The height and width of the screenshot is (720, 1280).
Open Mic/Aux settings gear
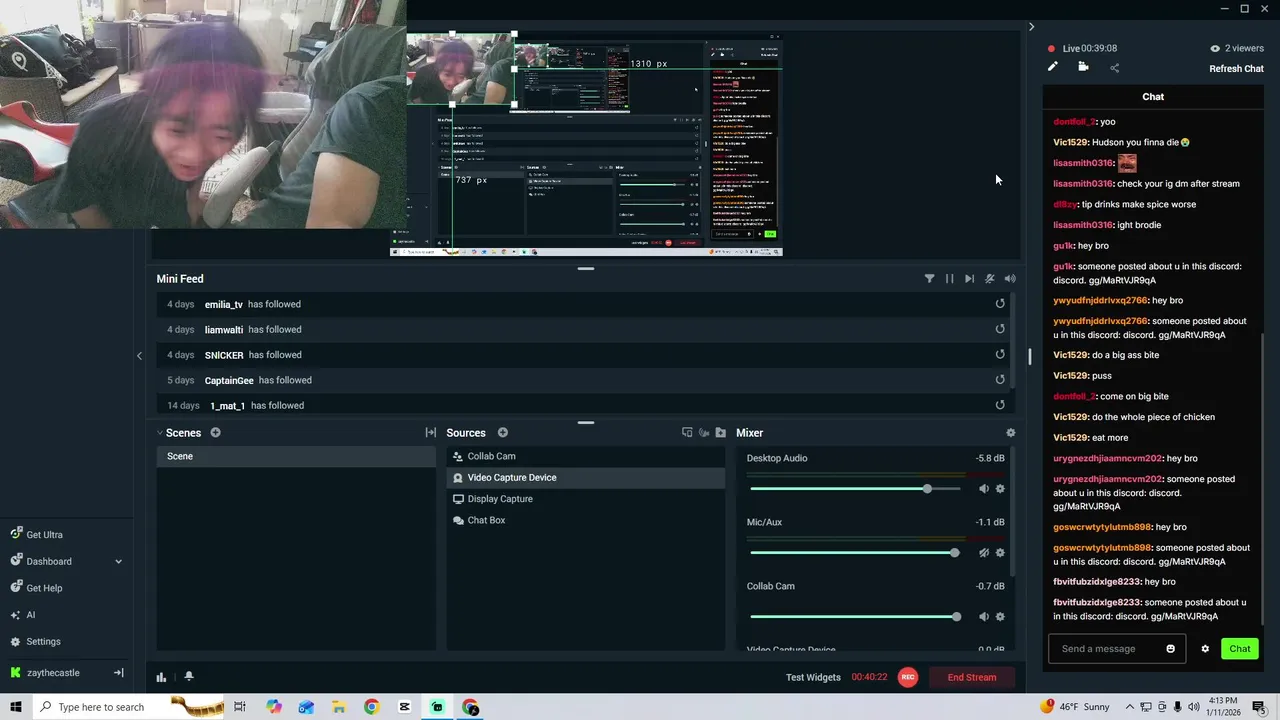click(x=1000, y=553)
